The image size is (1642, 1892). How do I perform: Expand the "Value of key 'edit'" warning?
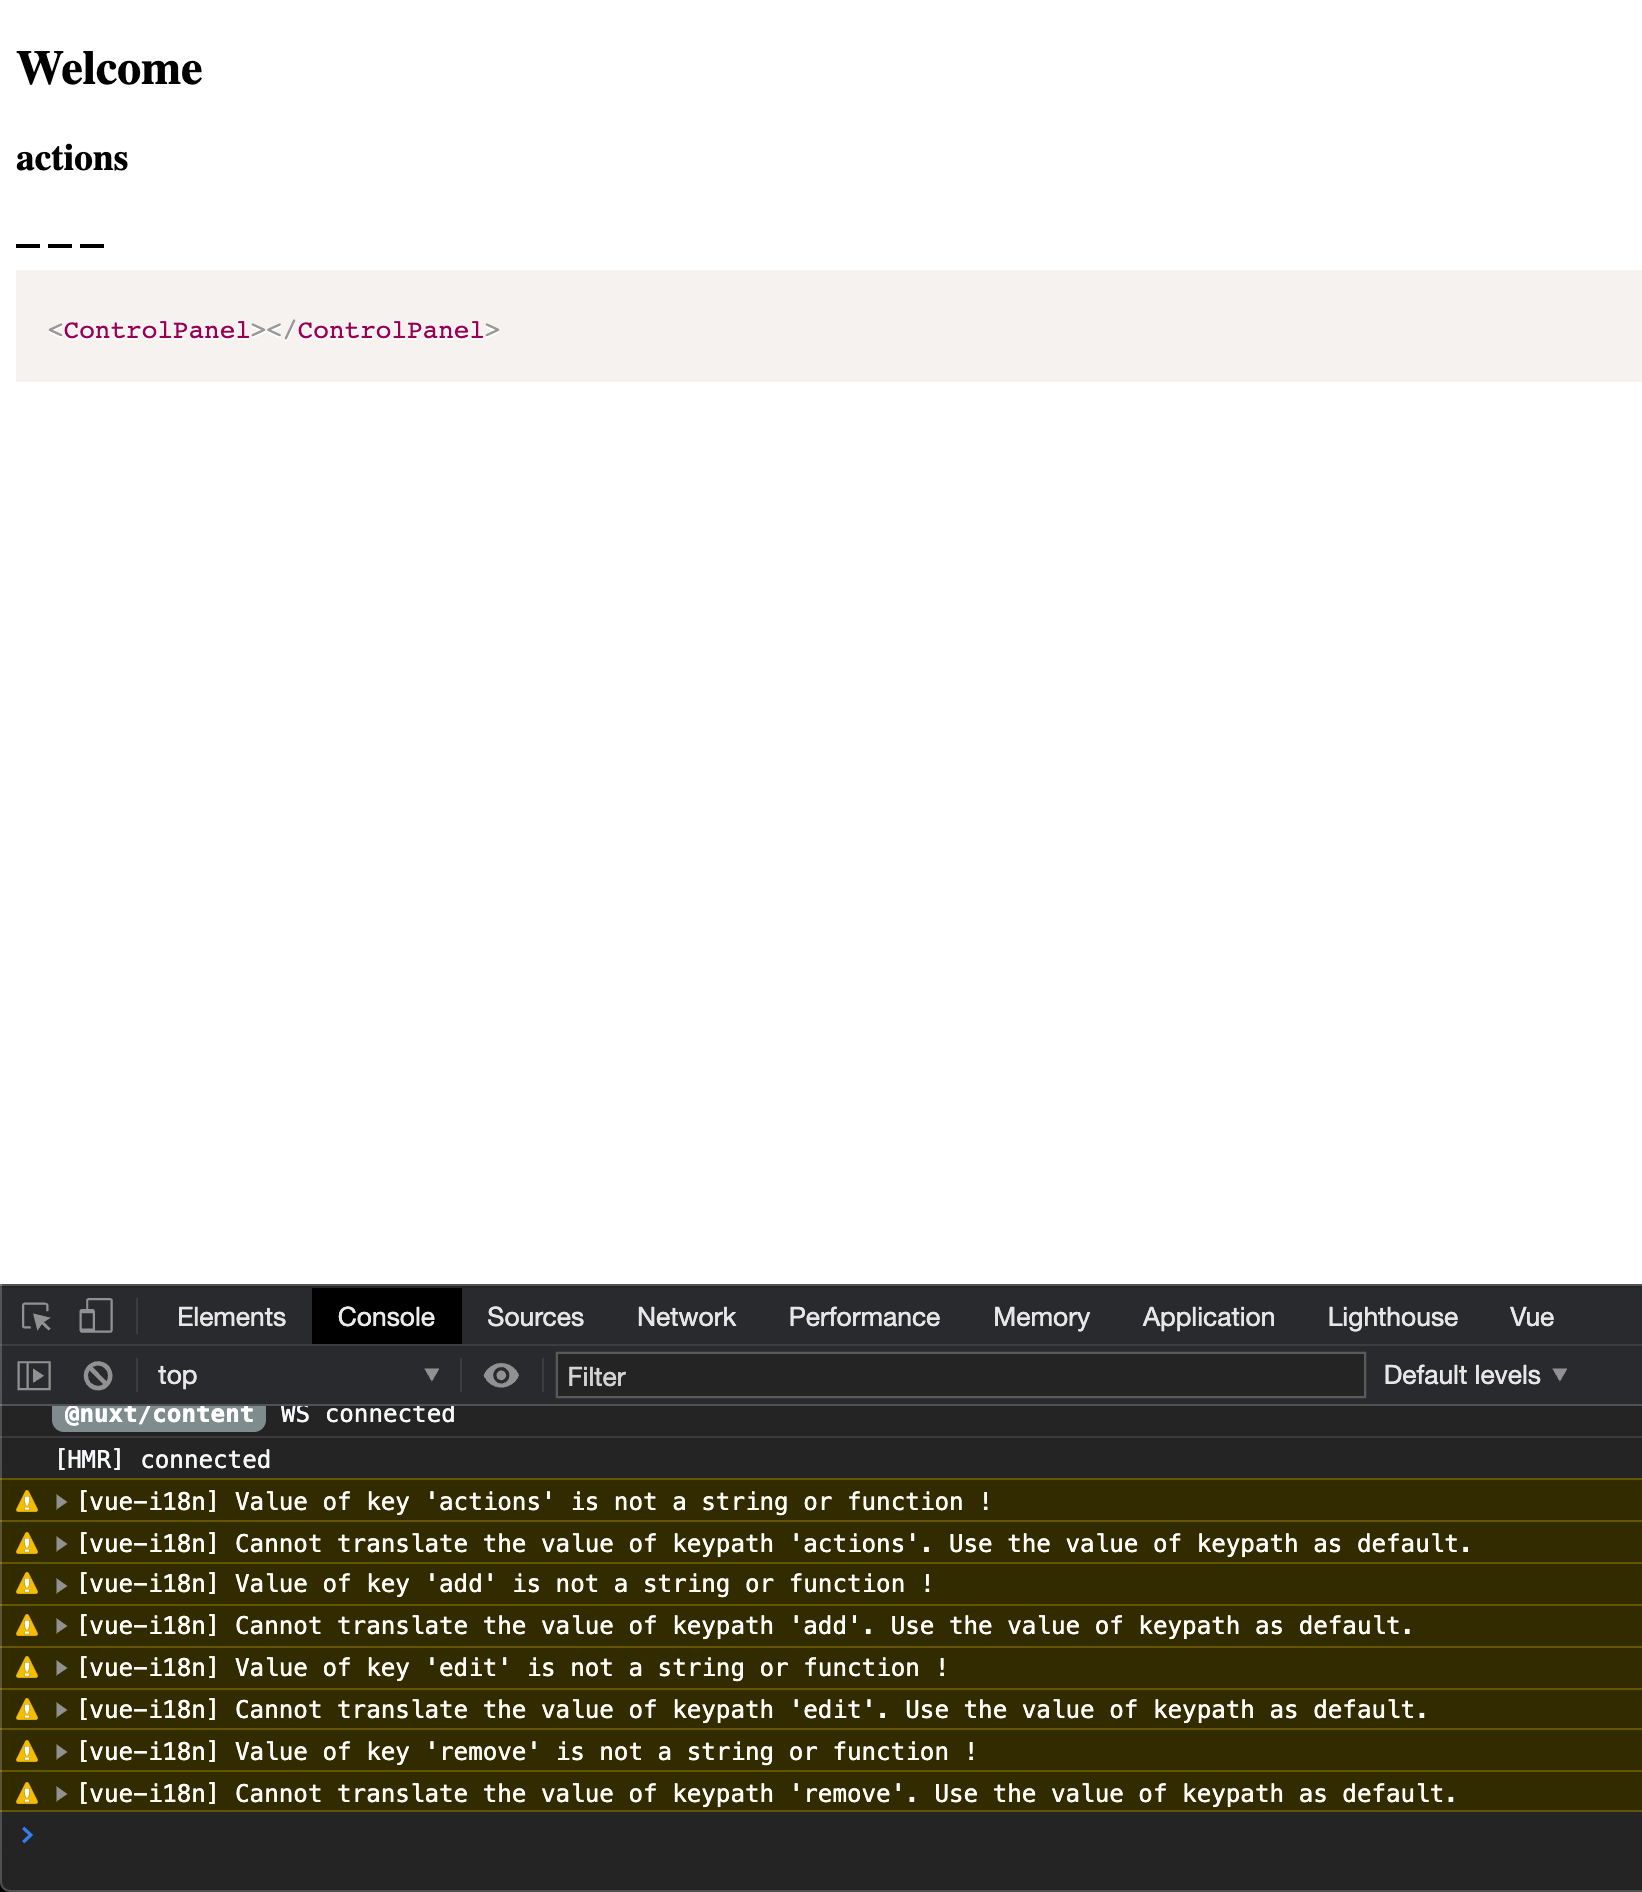(x=61, y=1668)
